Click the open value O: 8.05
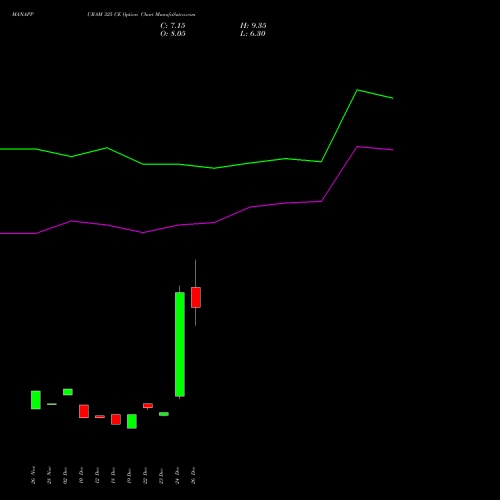 173,34
